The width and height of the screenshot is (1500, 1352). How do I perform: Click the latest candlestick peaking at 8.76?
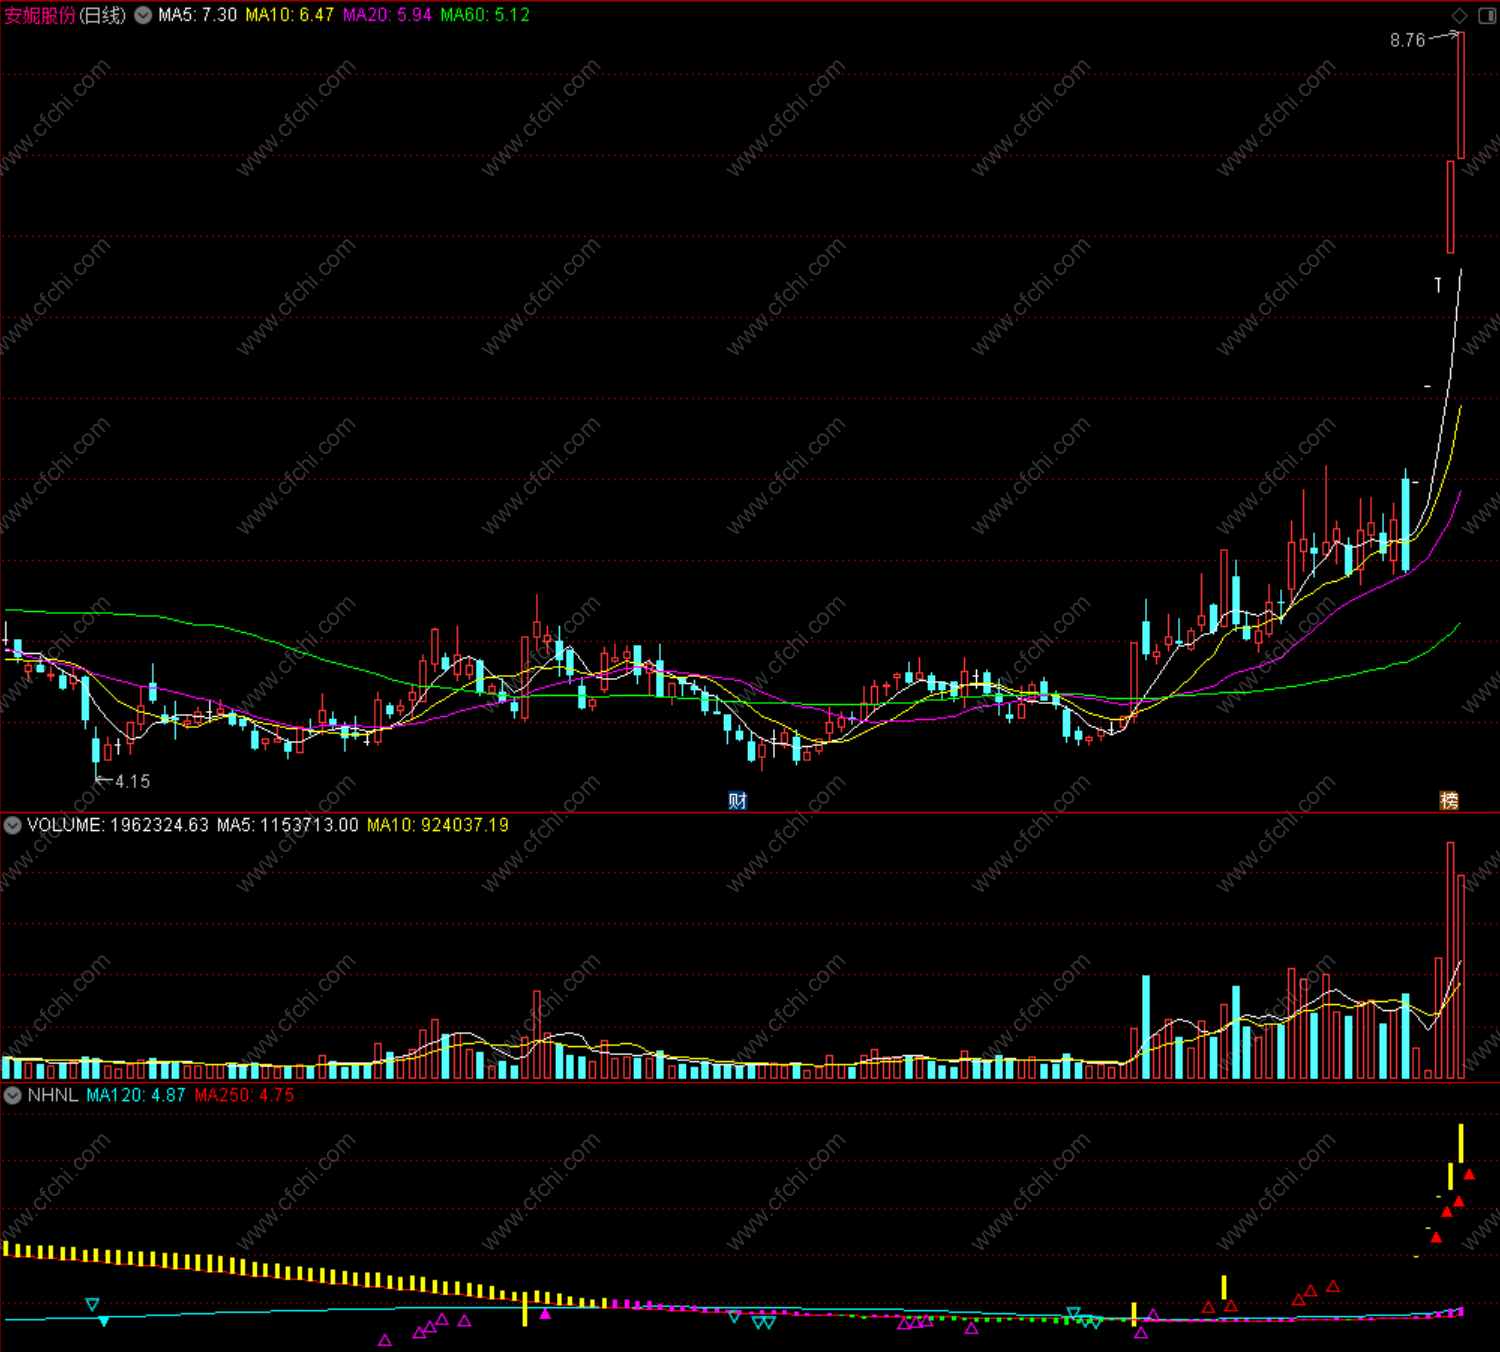pyautogui.click(x=1461, y=95)
